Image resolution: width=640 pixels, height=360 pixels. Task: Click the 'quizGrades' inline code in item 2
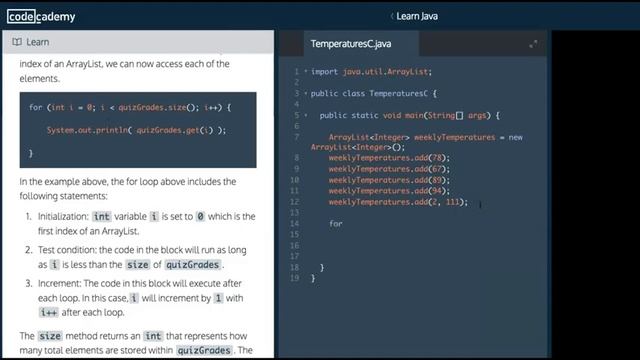pyautogui.click(x=193, y=265)
